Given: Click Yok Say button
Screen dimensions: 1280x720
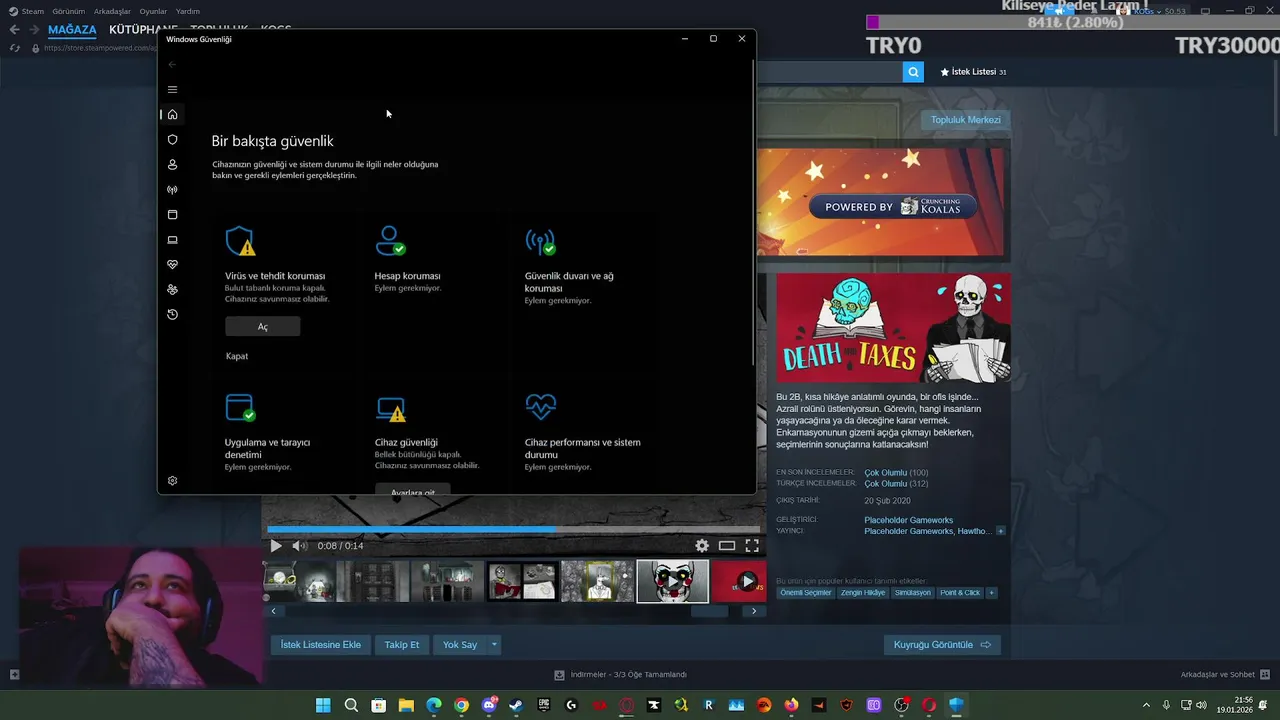Looking at the screenshot, I should [460, 645].
